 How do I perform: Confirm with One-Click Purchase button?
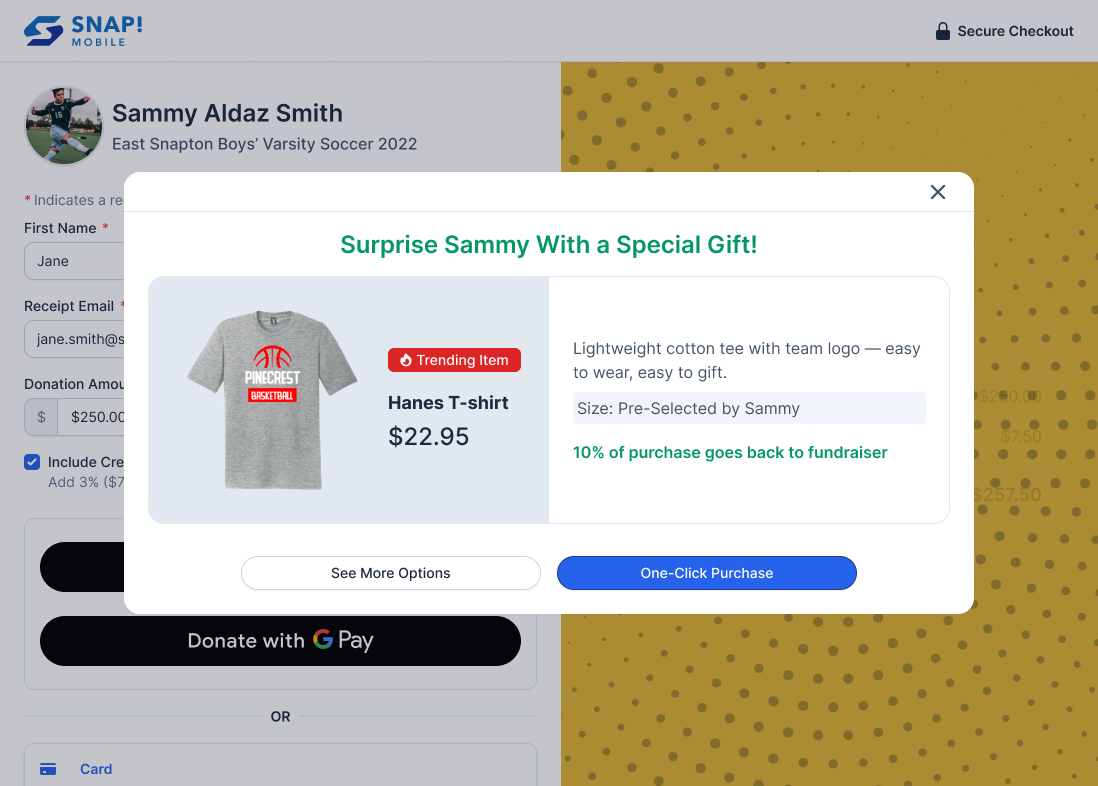(707, 573)
